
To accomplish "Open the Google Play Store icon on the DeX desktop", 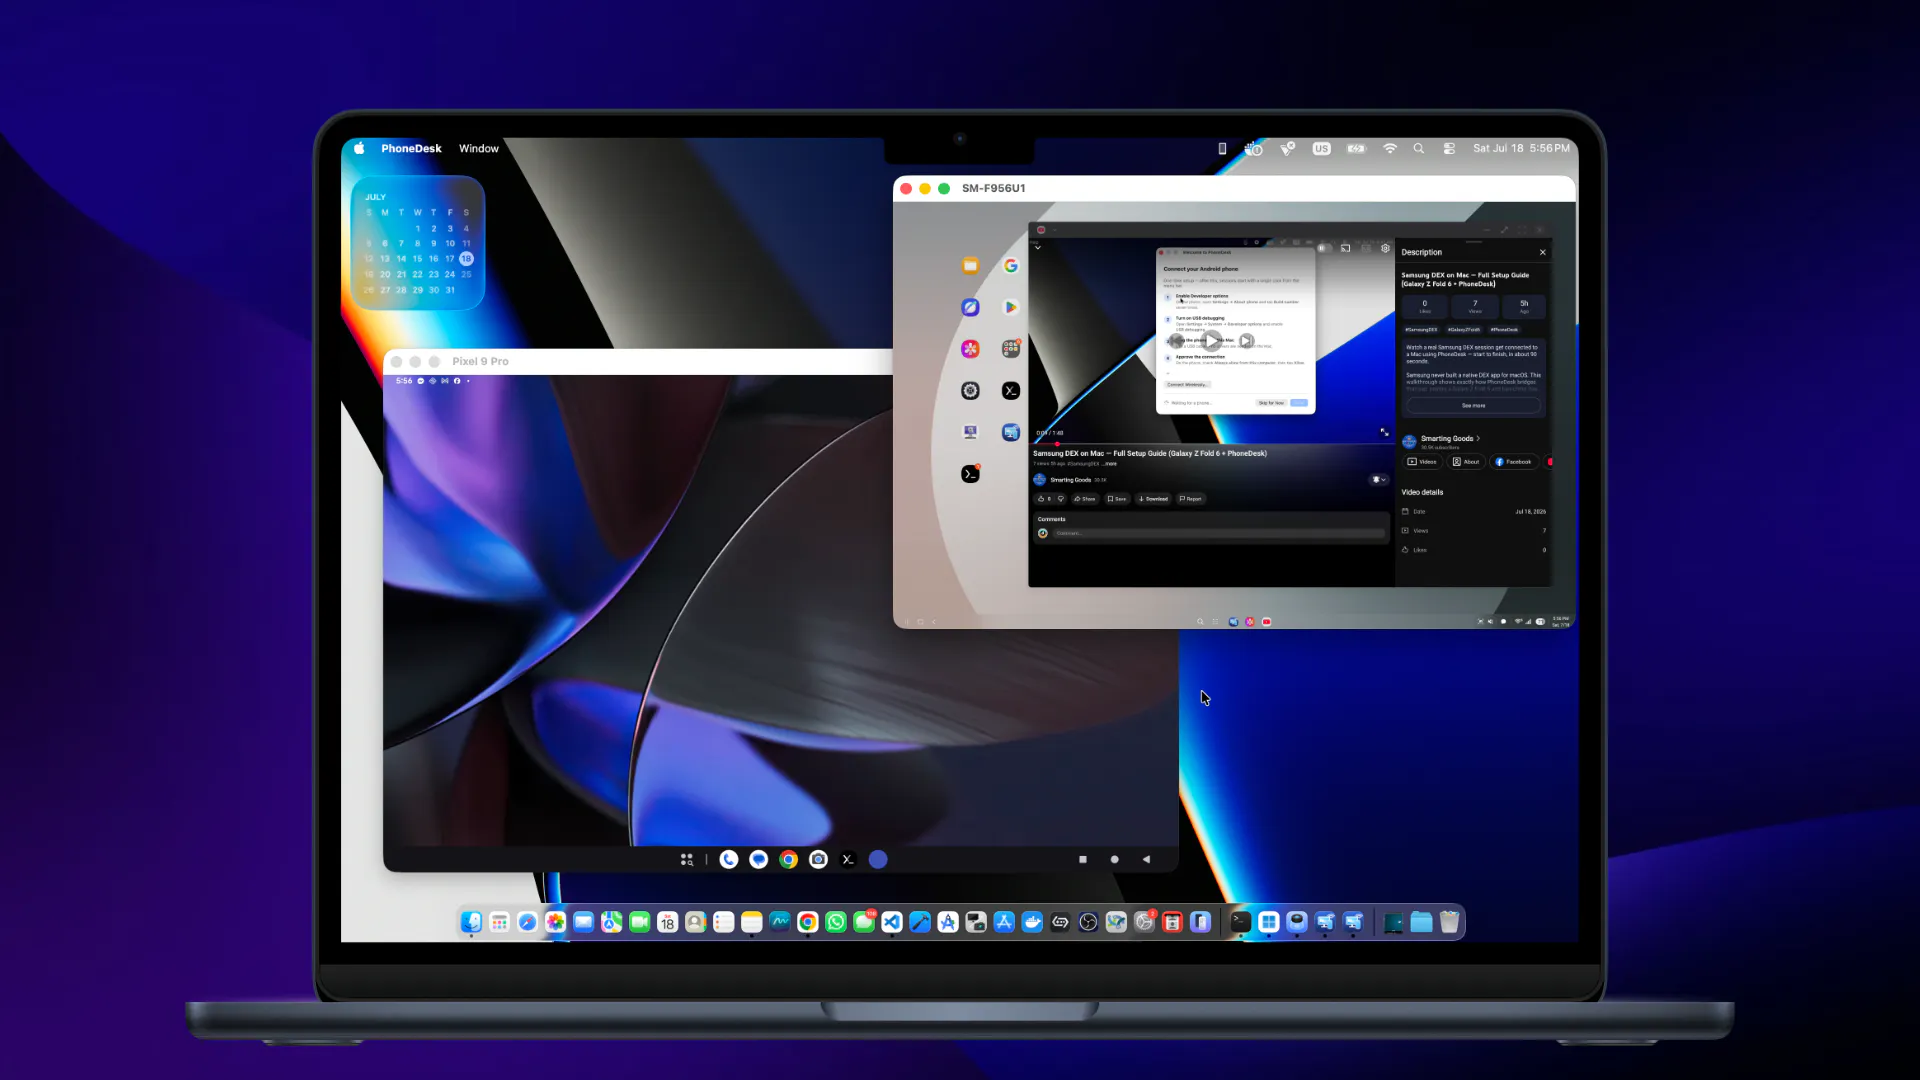I will coord(1011,307).
